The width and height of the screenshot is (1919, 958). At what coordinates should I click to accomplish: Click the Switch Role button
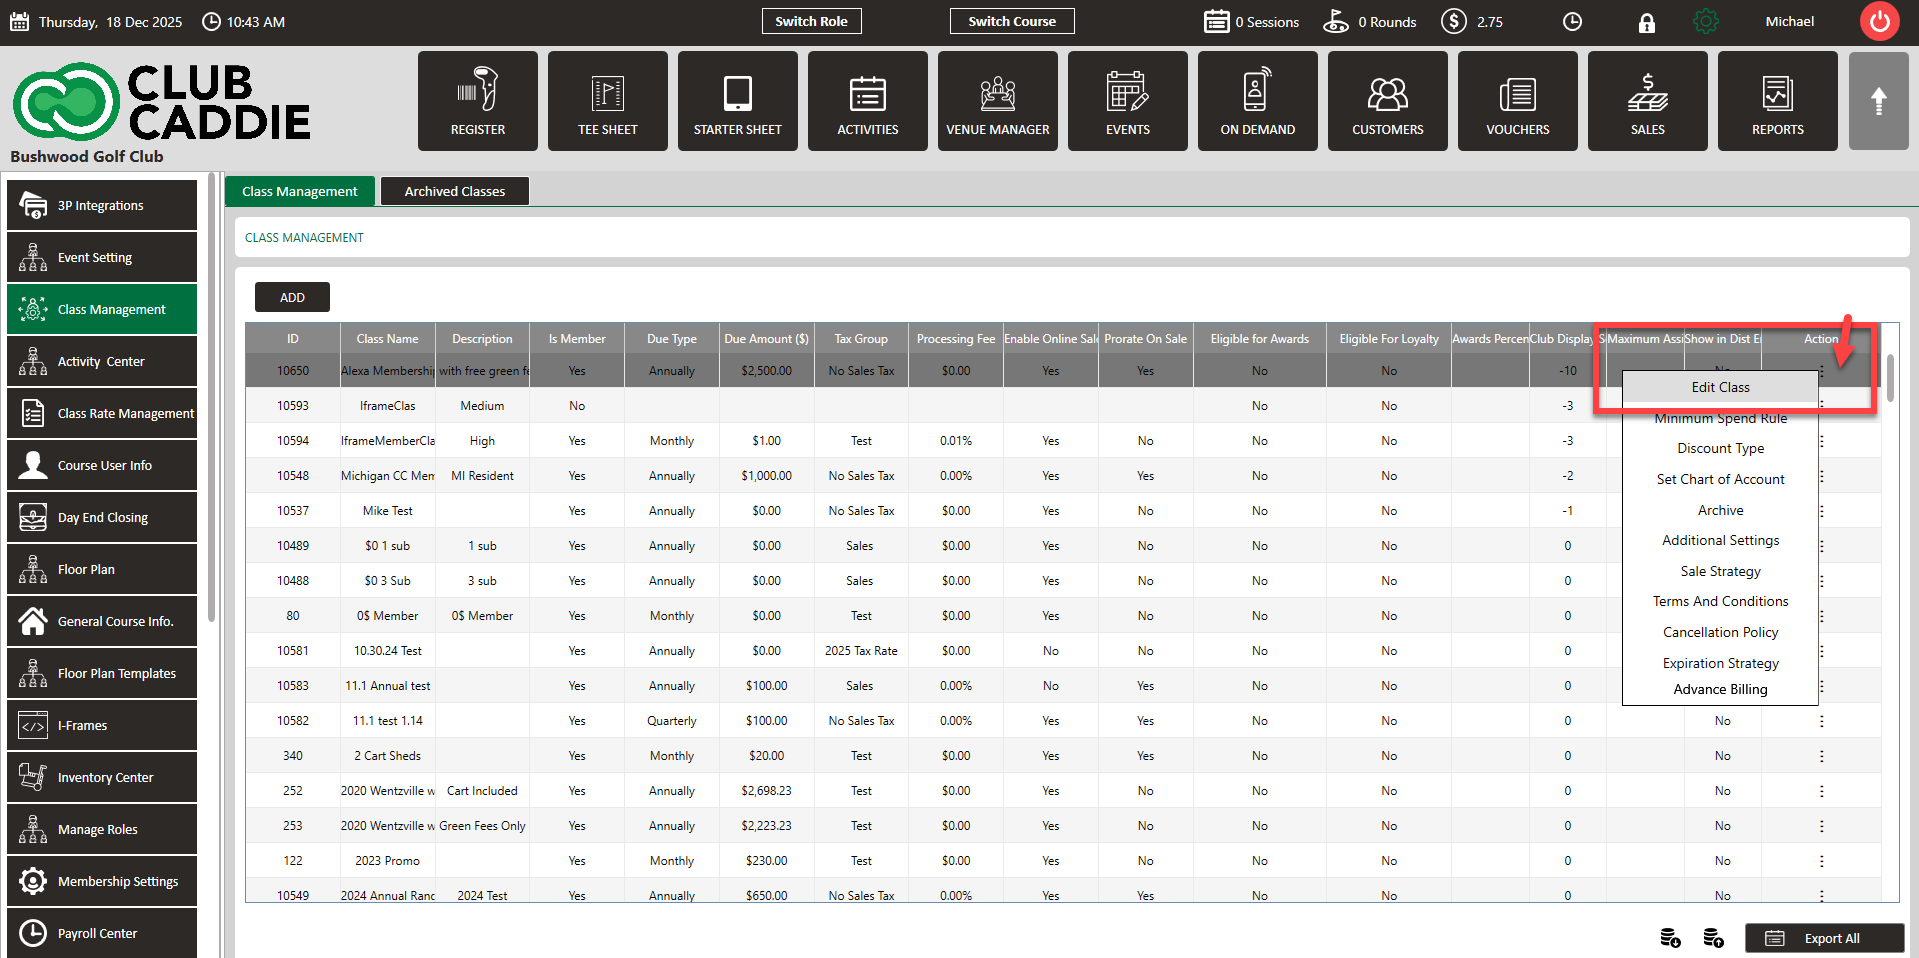pyautogui.click(x=811, y=21)
